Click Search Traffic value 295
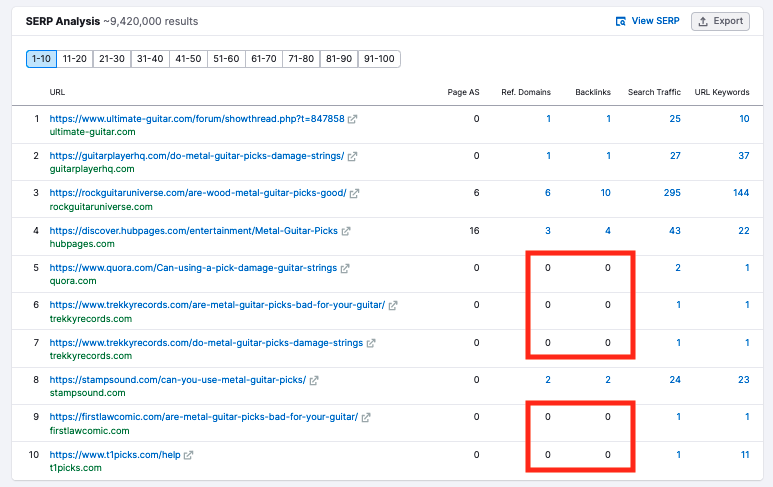The height and width of the screenshot is (487, 773). [x=672, y=193]
